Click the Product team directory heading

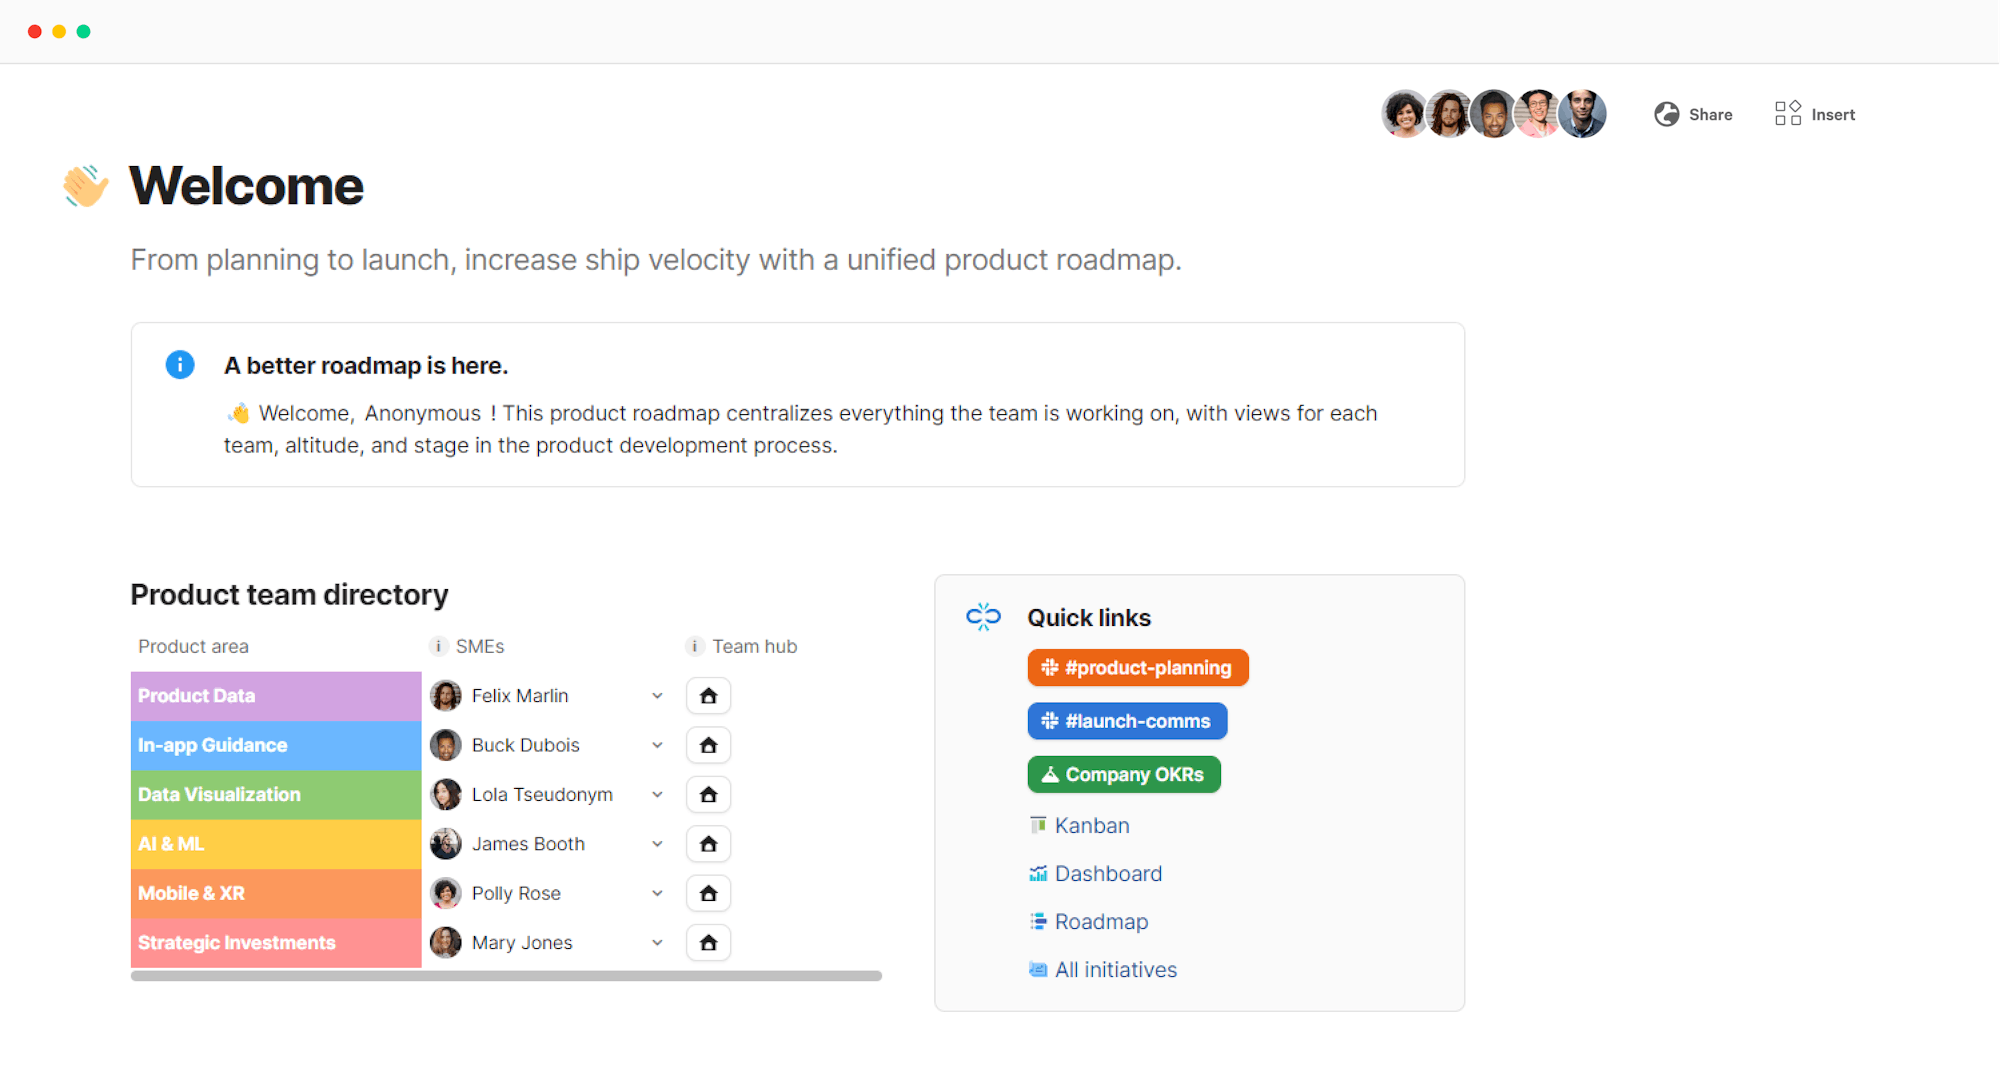coord(289,594)
